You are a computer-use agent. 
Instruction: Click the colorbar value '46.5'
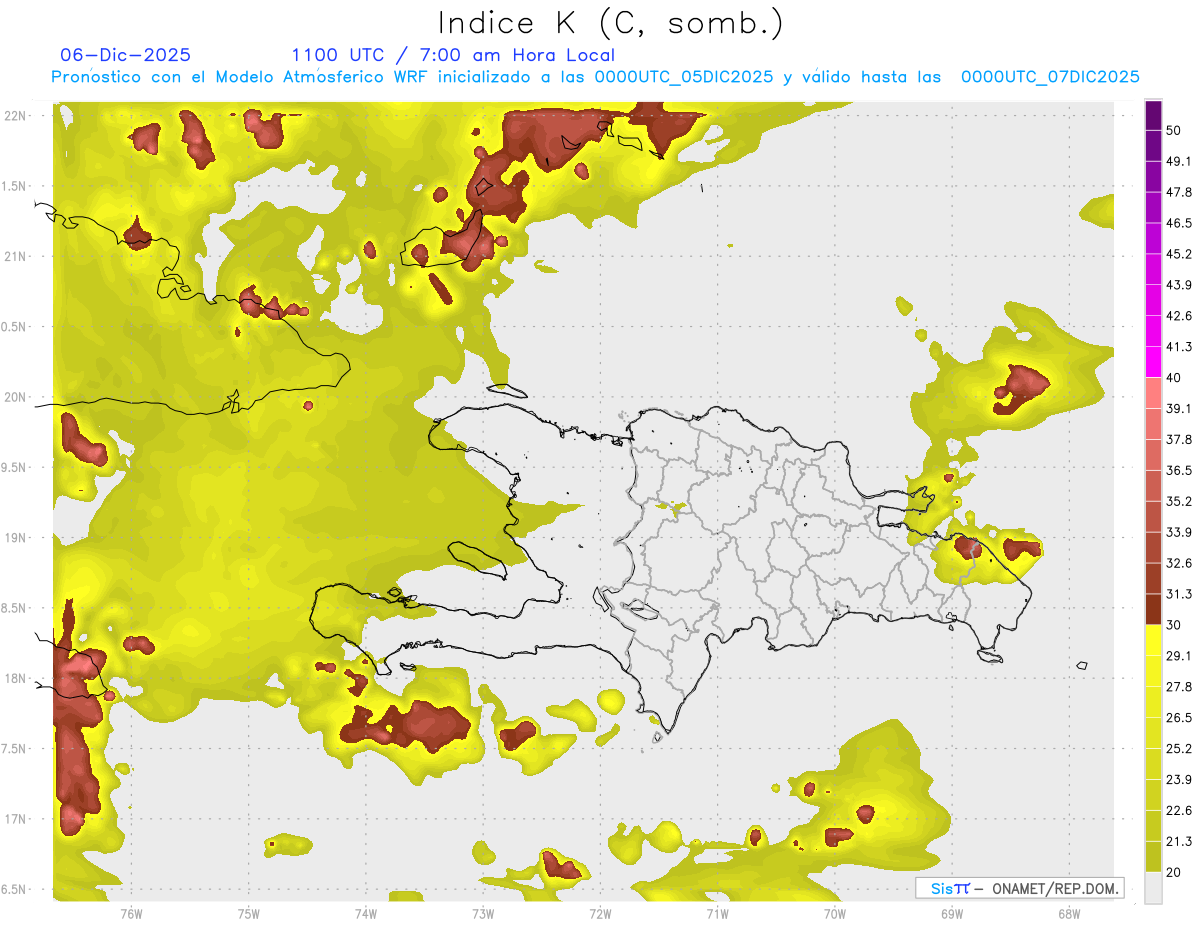pos(1179,223)
